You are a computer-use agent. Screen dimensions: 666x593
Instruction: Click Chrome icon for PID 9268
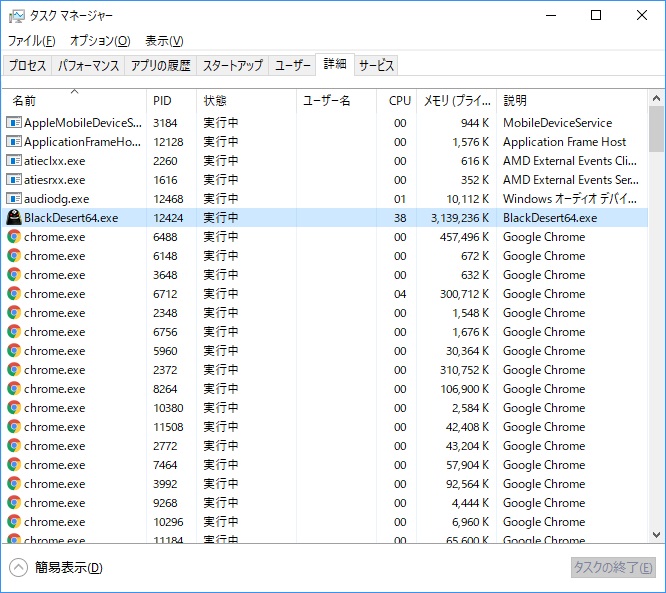(x=14, y=503)
